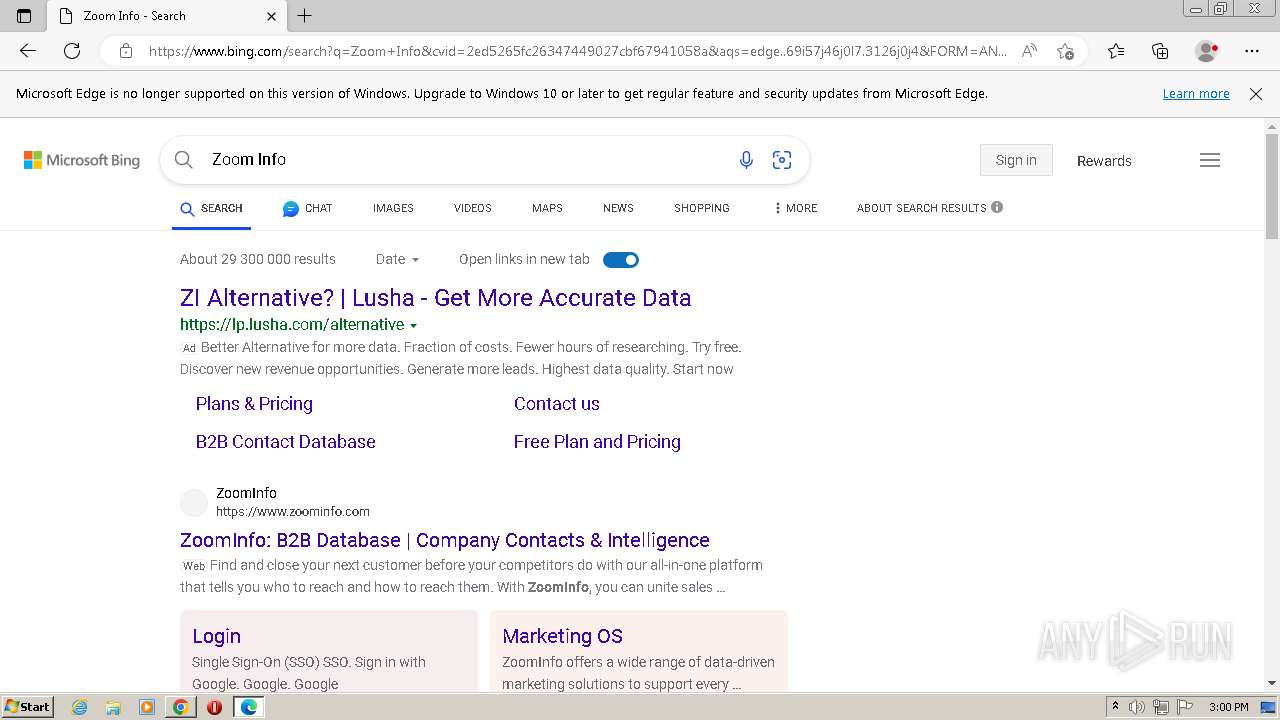Search using the microphone icon
1280x720 pixels.
(746, 160)
